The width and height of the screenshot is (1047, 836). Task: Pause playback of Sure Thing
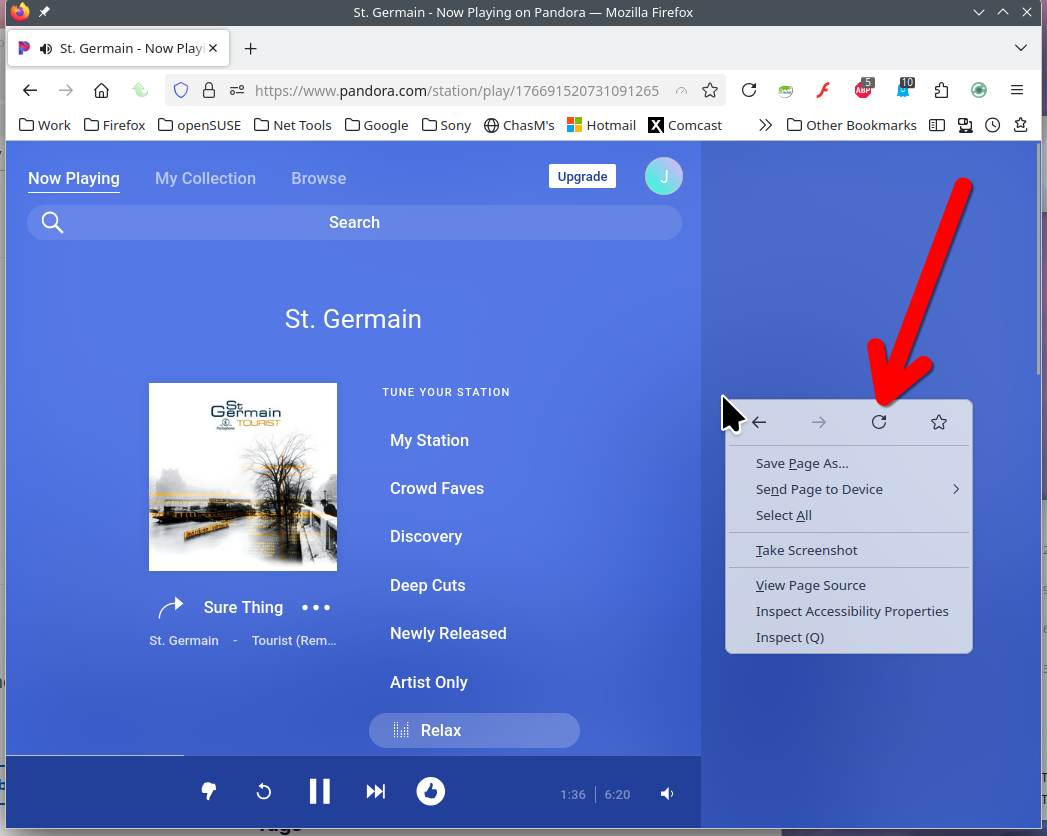pos(320,791)
